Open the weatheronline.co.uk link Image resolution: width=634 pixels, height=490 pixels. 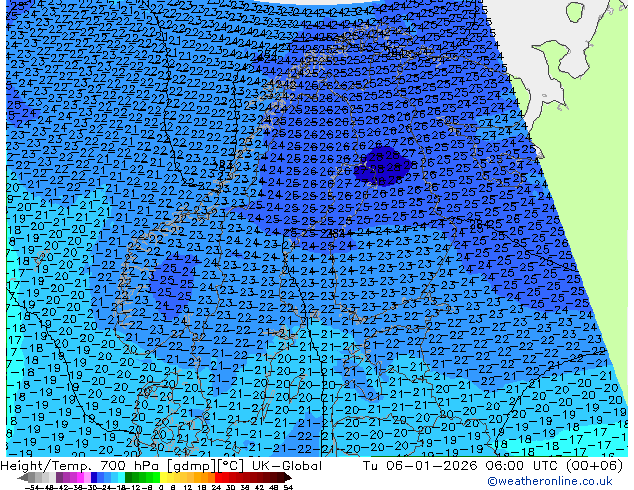pos(550,481)
